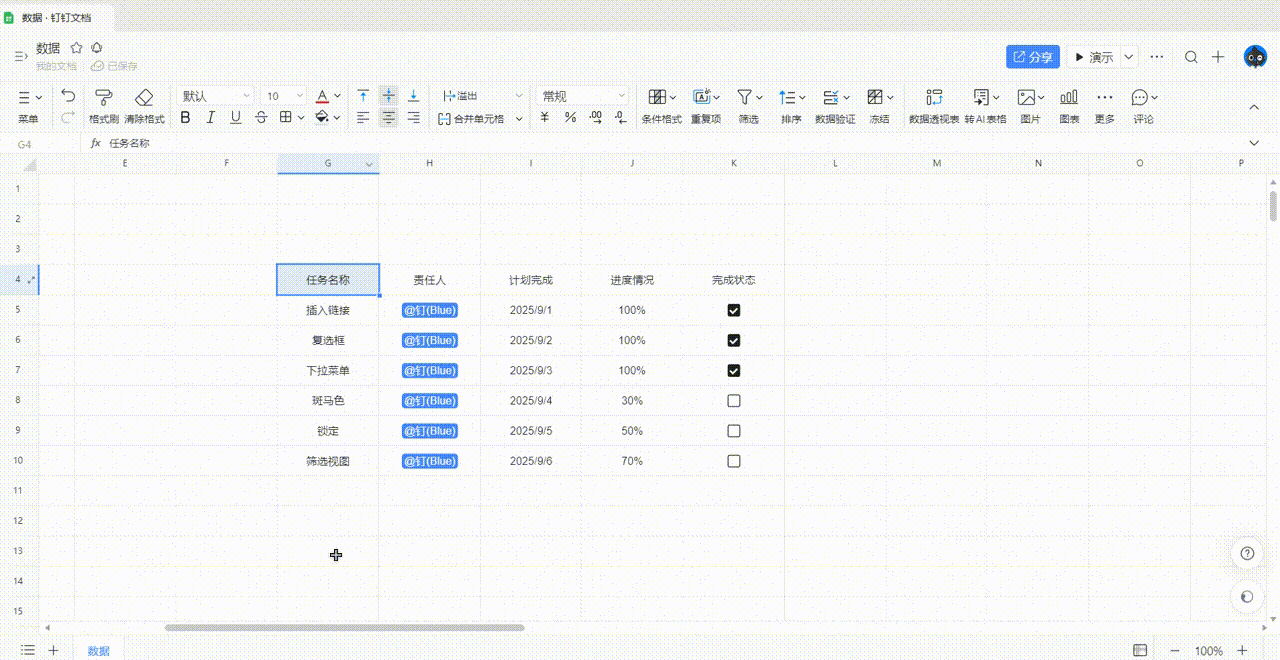The width and height of the screenshot is (1280, 660).
Task: Check the 筛选视图 completion checkbox
Action: tap(734, 461)
